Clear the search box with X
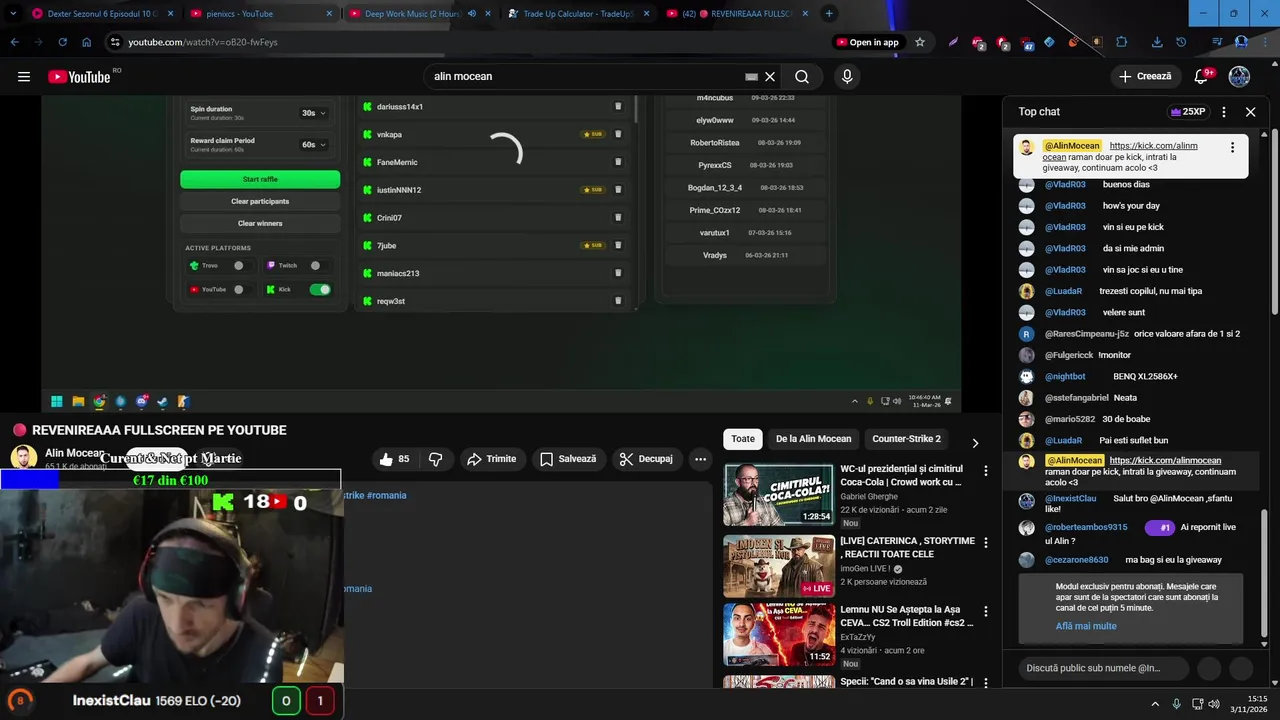The image size is (1280, 720). click(x=770, y=77)
